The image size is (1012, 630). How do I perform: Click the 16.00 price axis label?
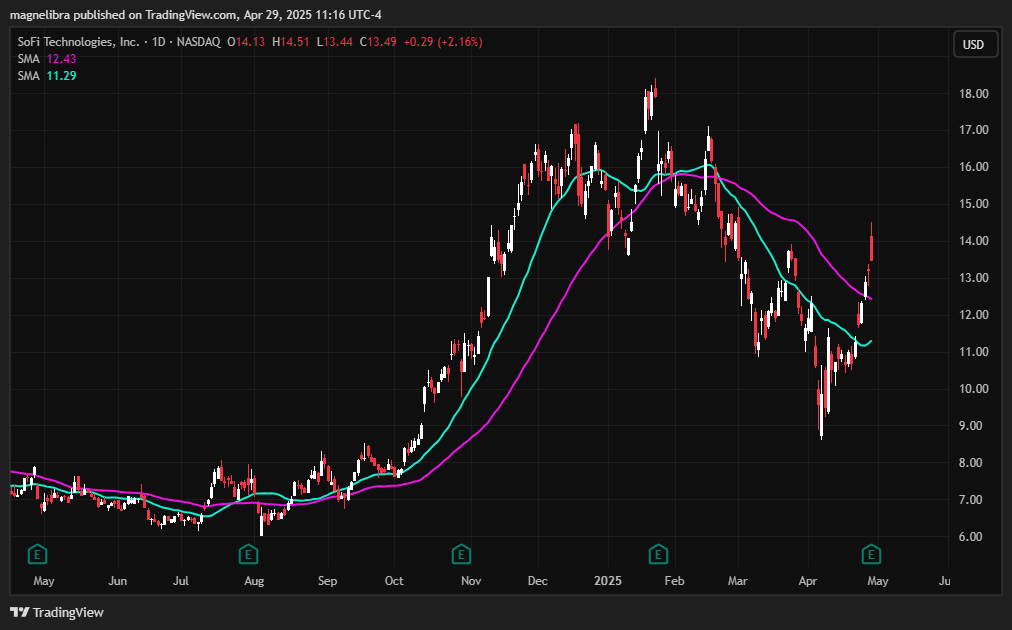(x=973, y=167)
